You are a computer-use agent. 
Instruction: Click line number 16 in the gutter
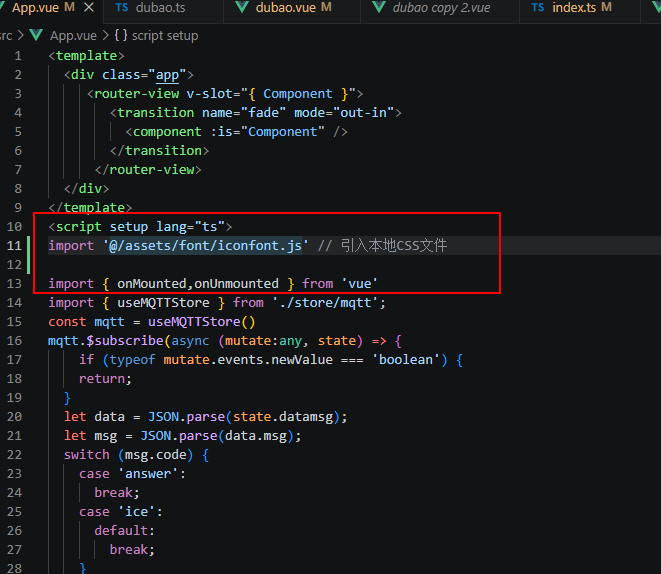[x=14, y=341]
